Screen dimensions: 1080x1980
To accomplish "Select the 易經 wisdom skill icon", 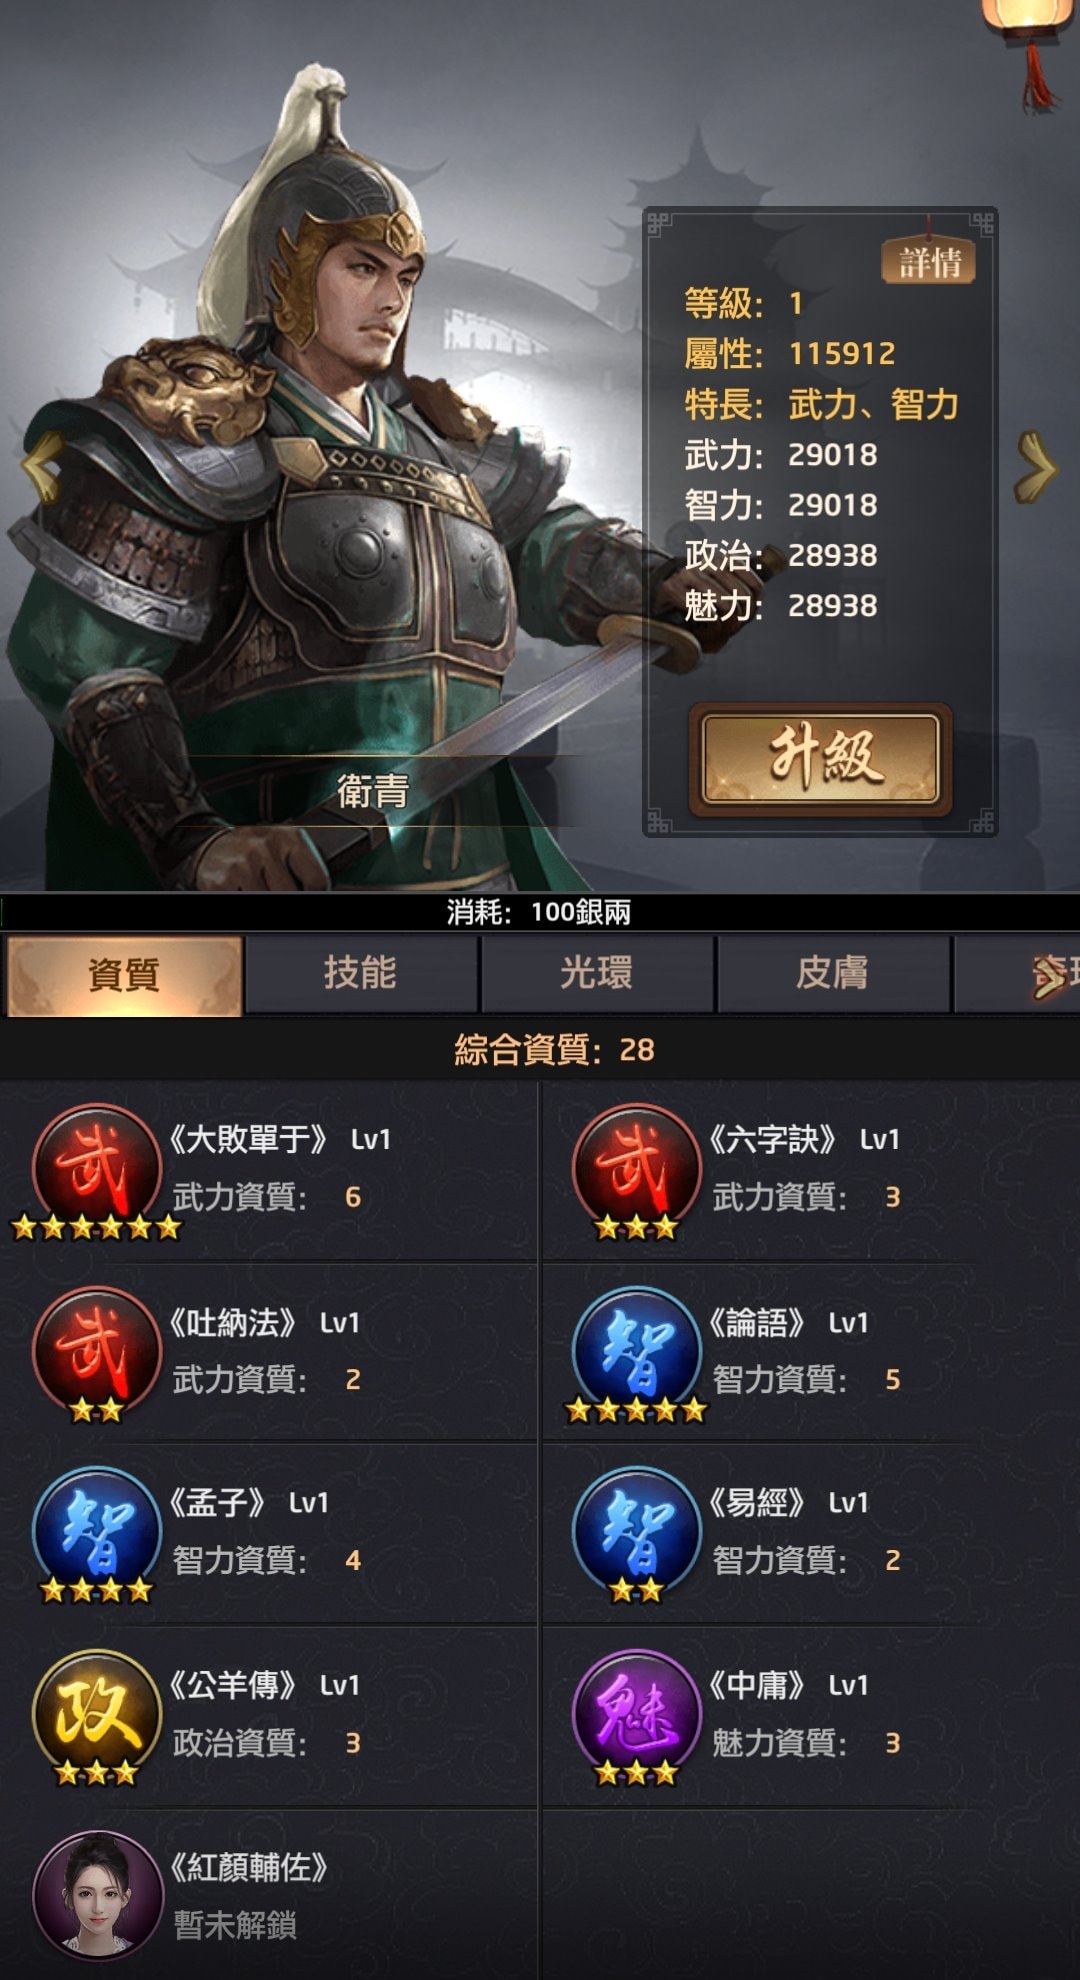I will [x=637, y=1531].
